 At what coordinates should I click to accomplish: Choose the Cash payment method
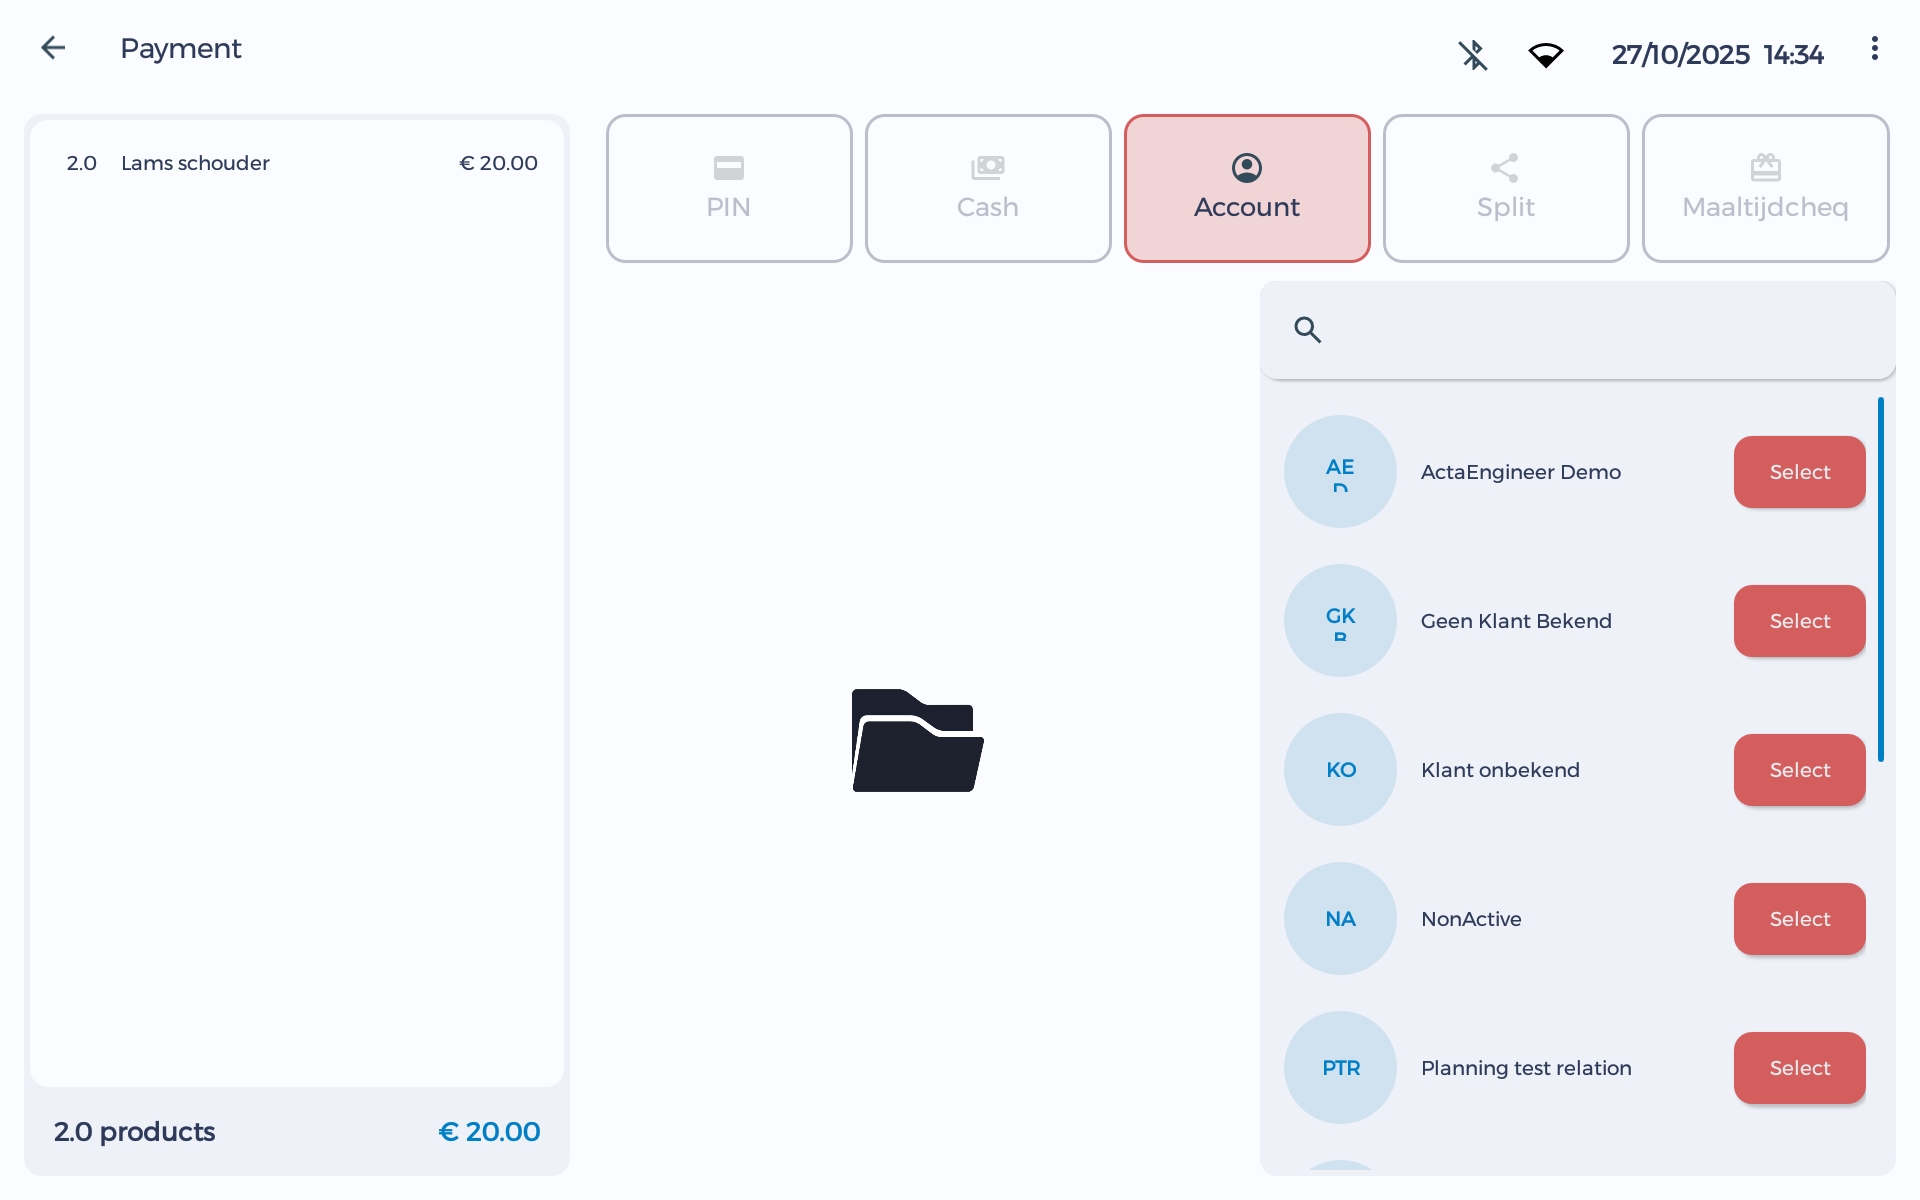(988, 189)
